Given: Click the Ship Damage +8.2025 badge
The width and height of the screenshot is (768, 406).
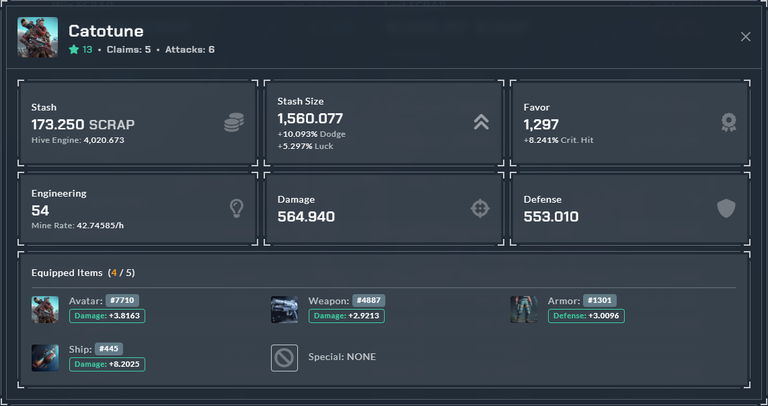Looking at the screenshot, I should [107, 364].
